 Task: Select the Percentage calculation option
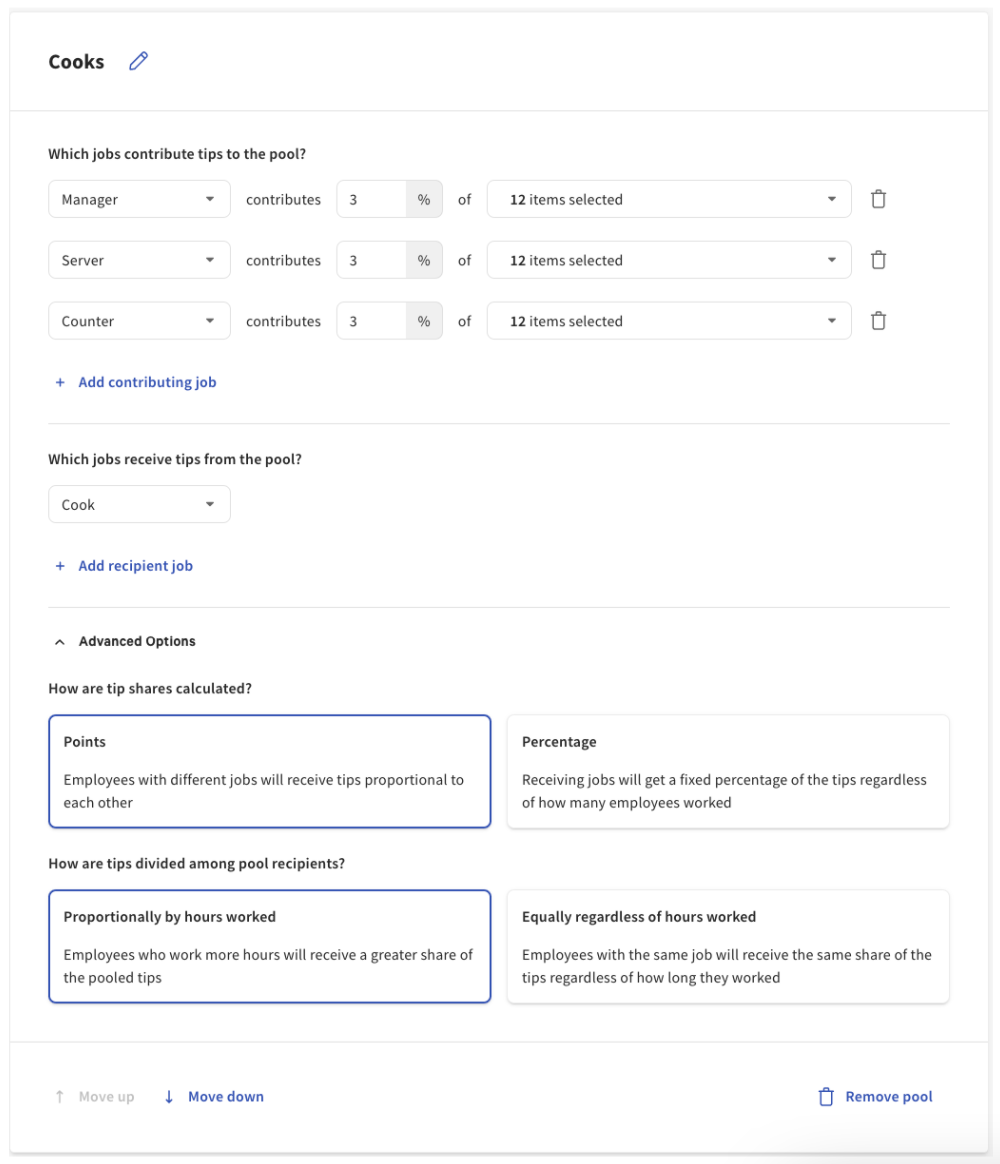(728, 770)
